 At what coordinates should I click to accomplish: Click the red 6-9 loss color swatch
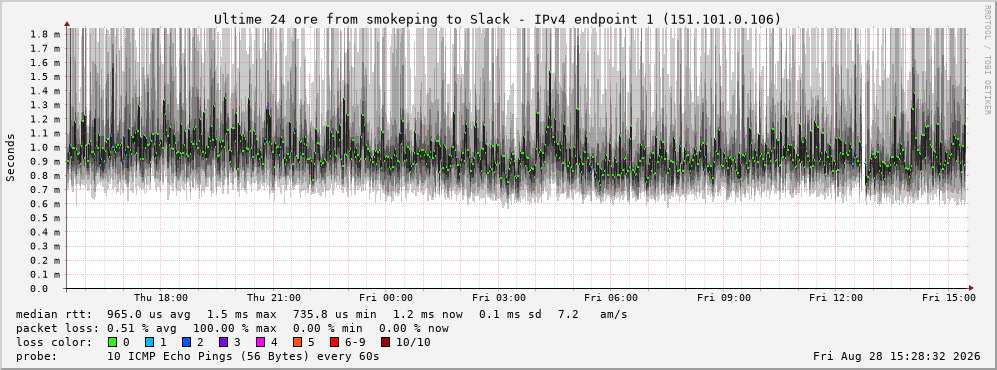[x=334, y=342]
